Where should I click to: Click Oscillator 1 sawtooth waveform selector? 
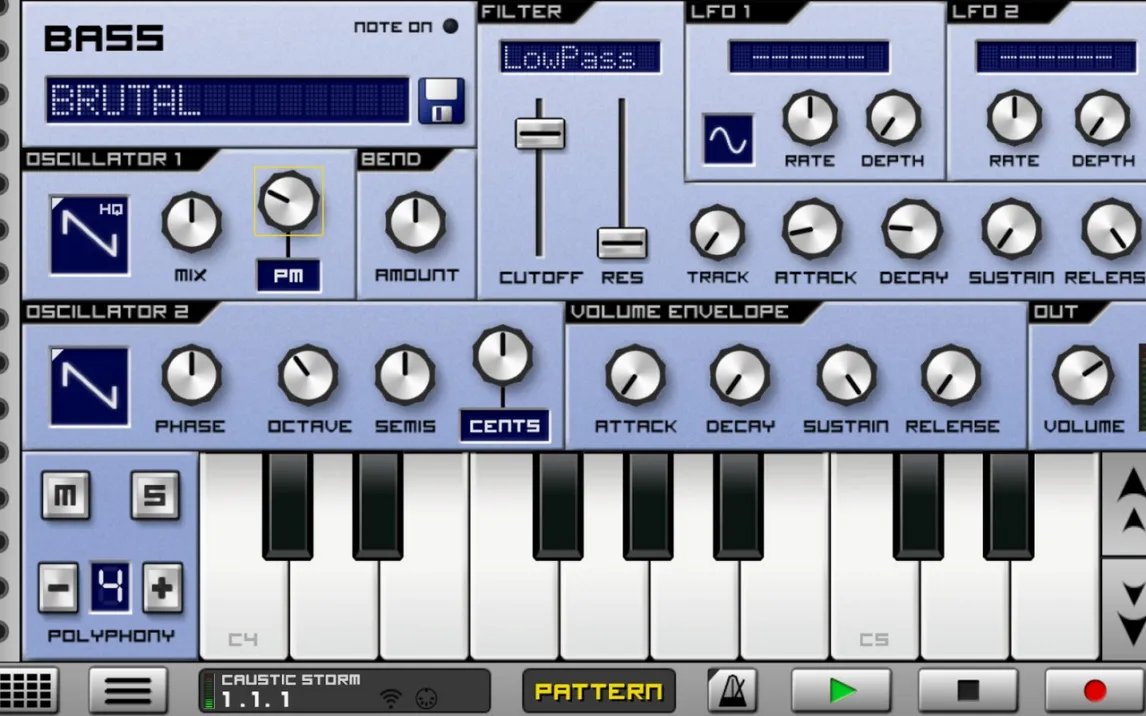[89, 235]
